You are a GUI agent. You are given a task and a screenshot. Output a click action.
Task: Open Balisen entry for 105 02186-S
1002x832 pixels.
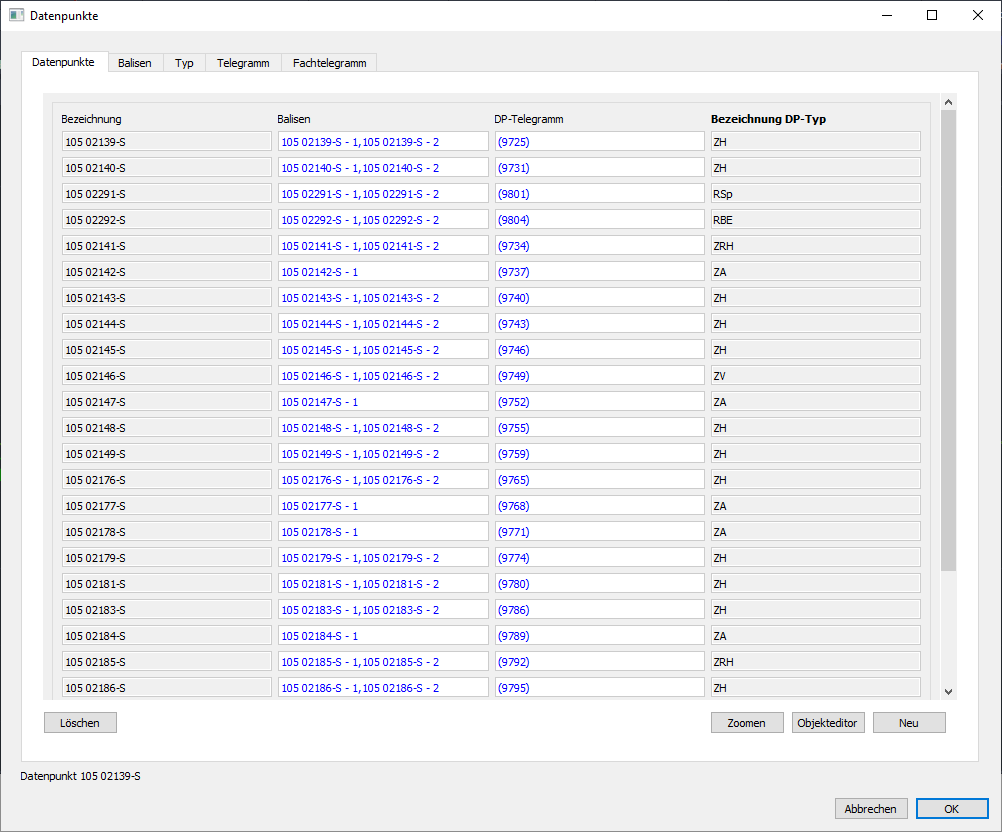(383, 688)
